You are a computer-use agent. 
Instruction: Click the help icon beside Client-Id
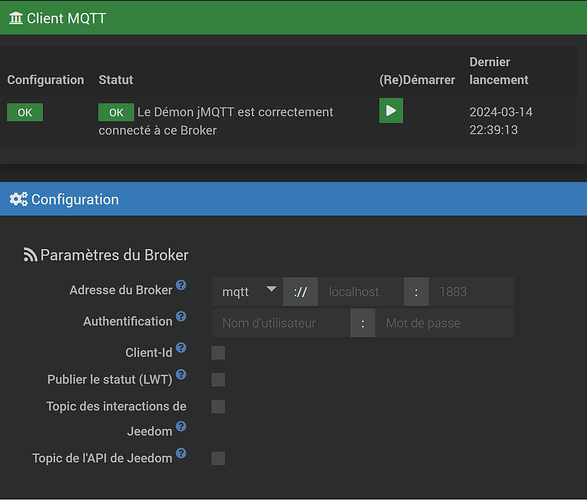[x=181, y=348]
